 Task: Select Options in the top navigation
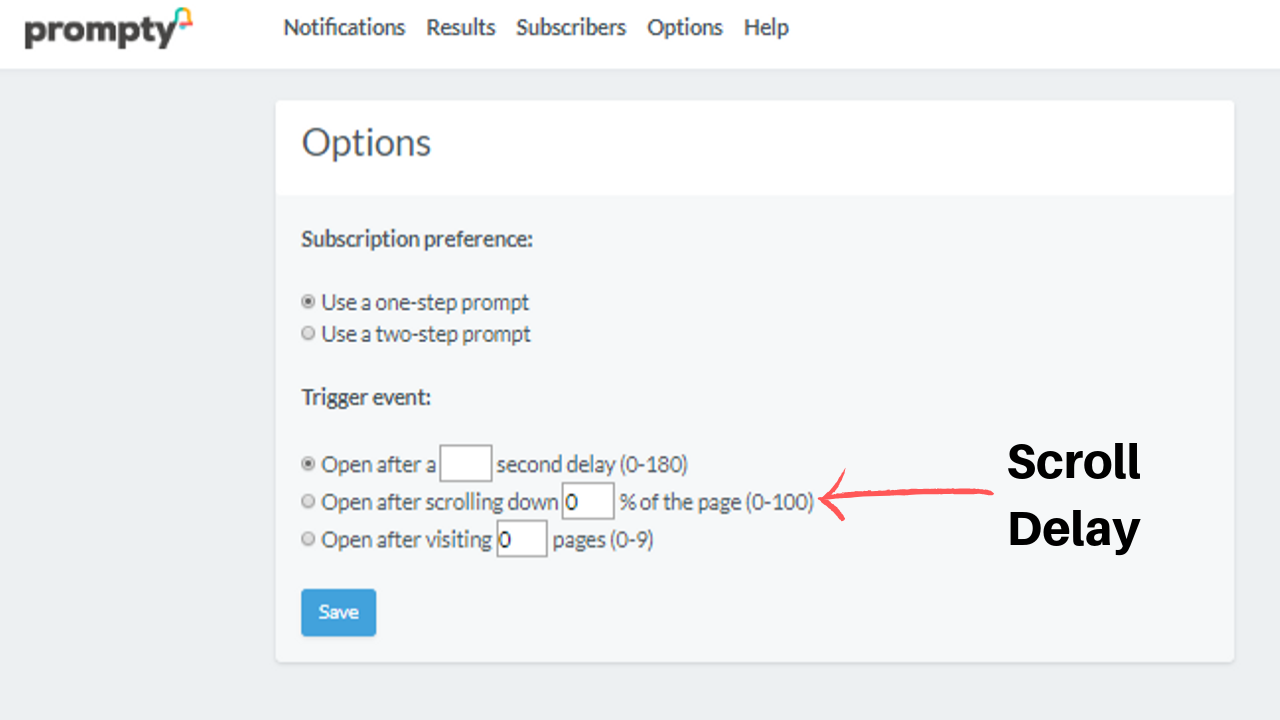pyautogui.click(x=684, y=28)
